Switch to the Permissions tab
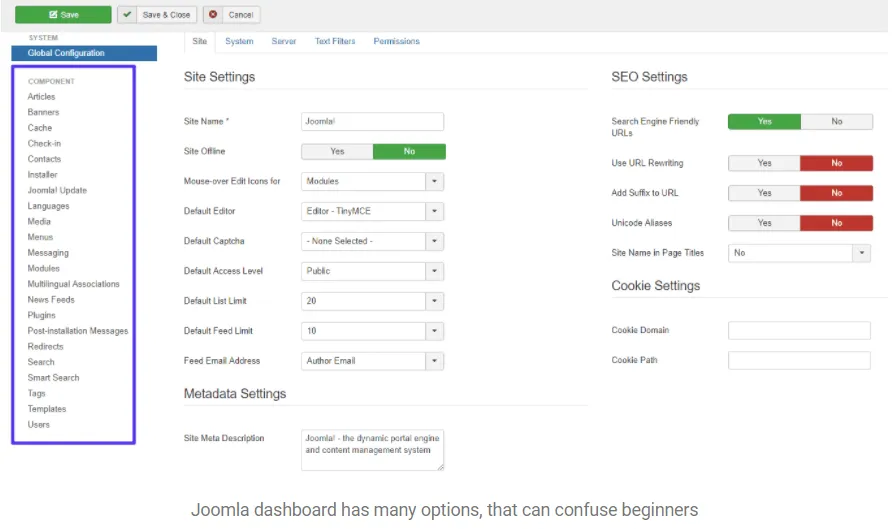 coord(397,41)
